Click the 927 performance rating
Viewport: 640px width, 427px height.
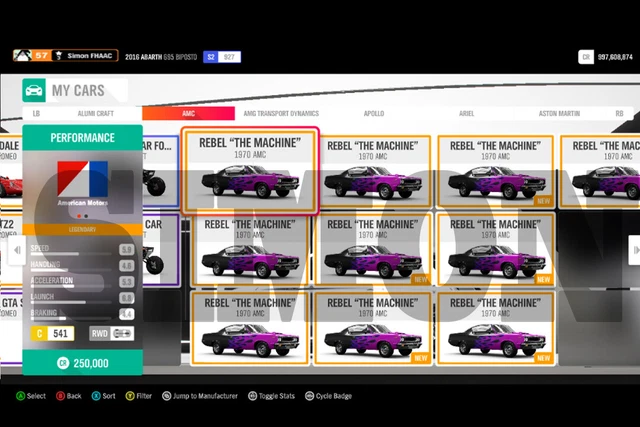[x=229, y=57]
